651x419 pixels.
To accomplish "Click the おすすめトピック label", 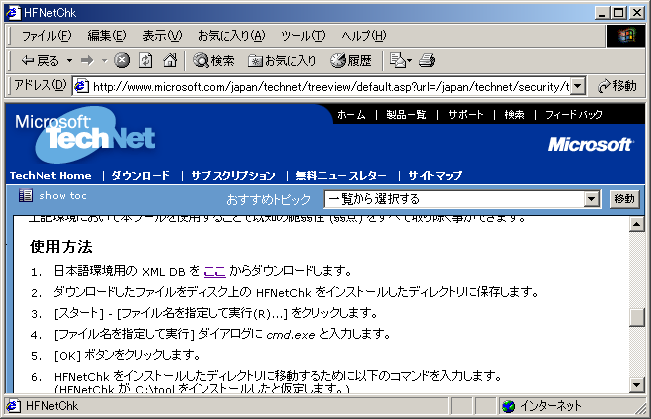I will coord(268,199).
